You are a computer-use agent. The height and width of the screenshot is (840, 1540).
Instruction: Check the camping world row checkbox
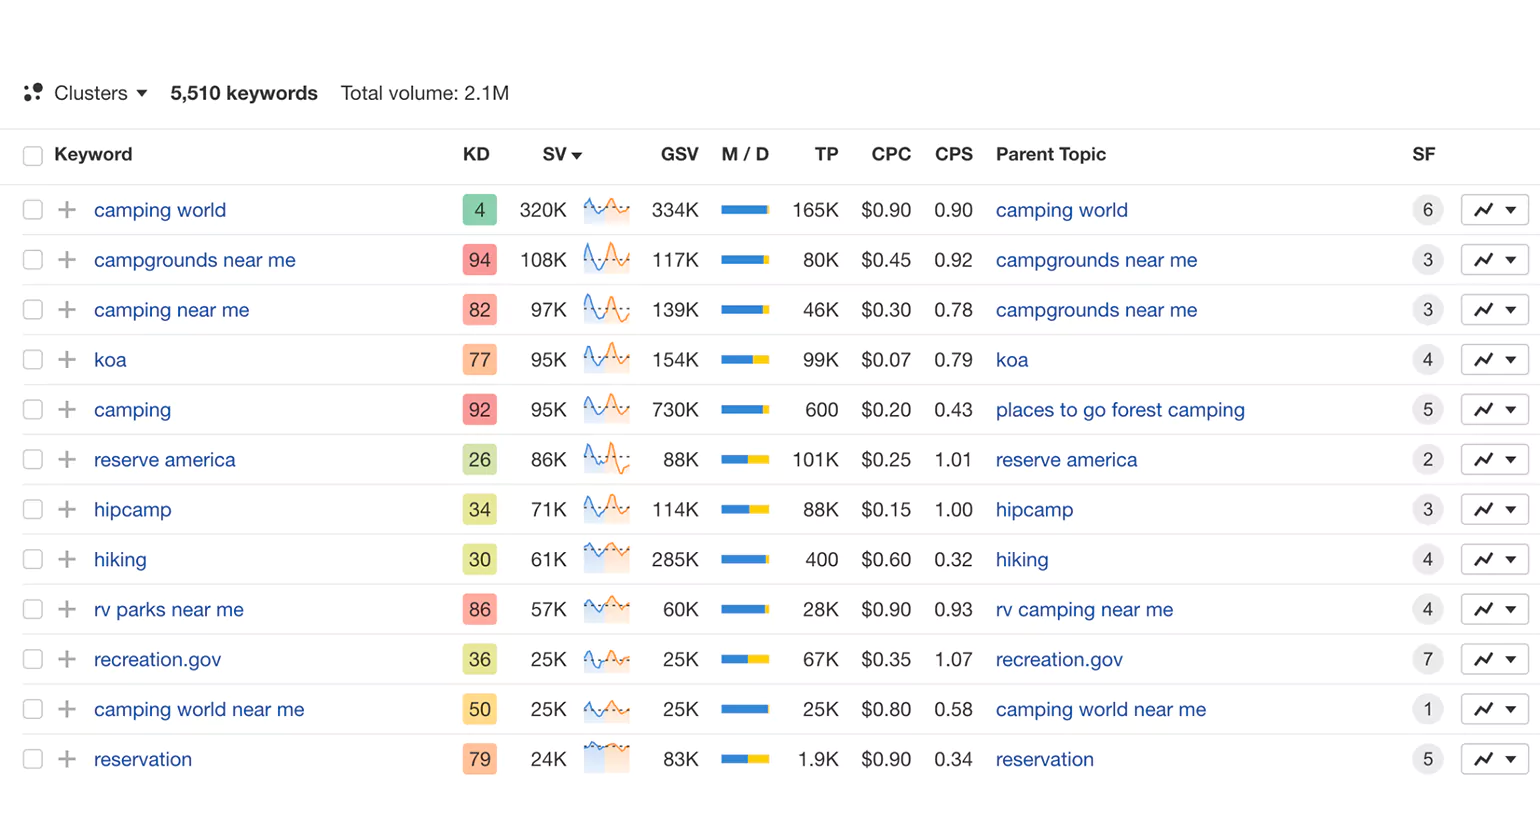[x=33, y=210]
